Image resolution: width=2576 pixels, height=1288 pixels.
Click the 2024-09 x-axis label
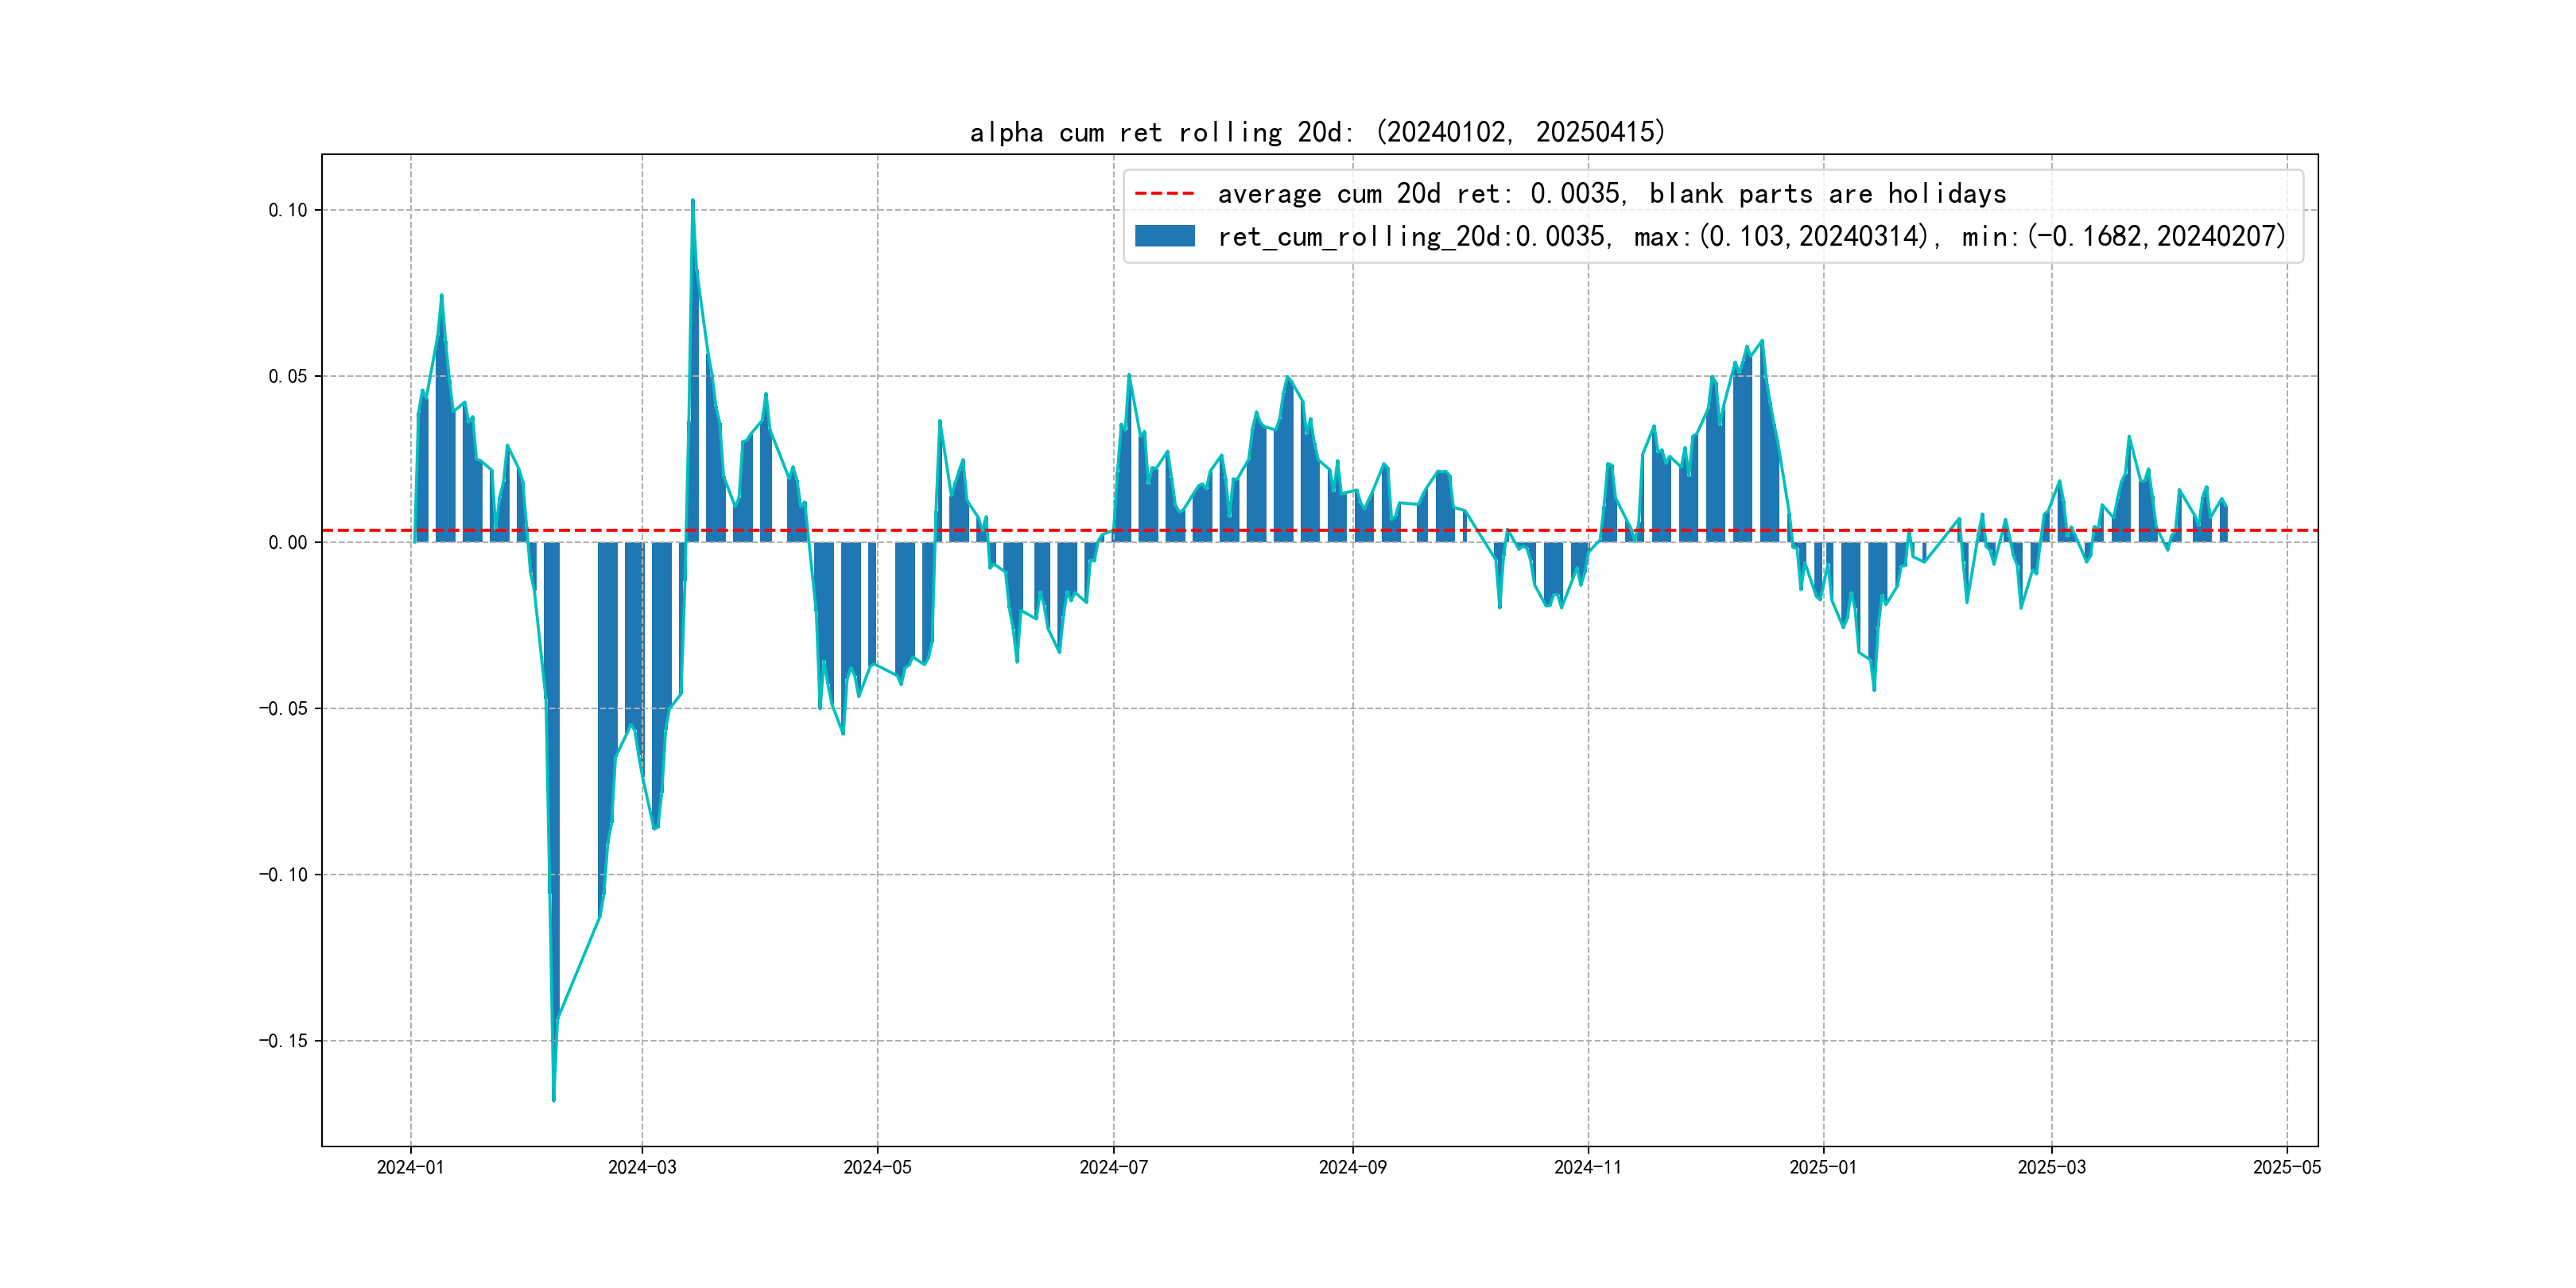(1352, 1167)
